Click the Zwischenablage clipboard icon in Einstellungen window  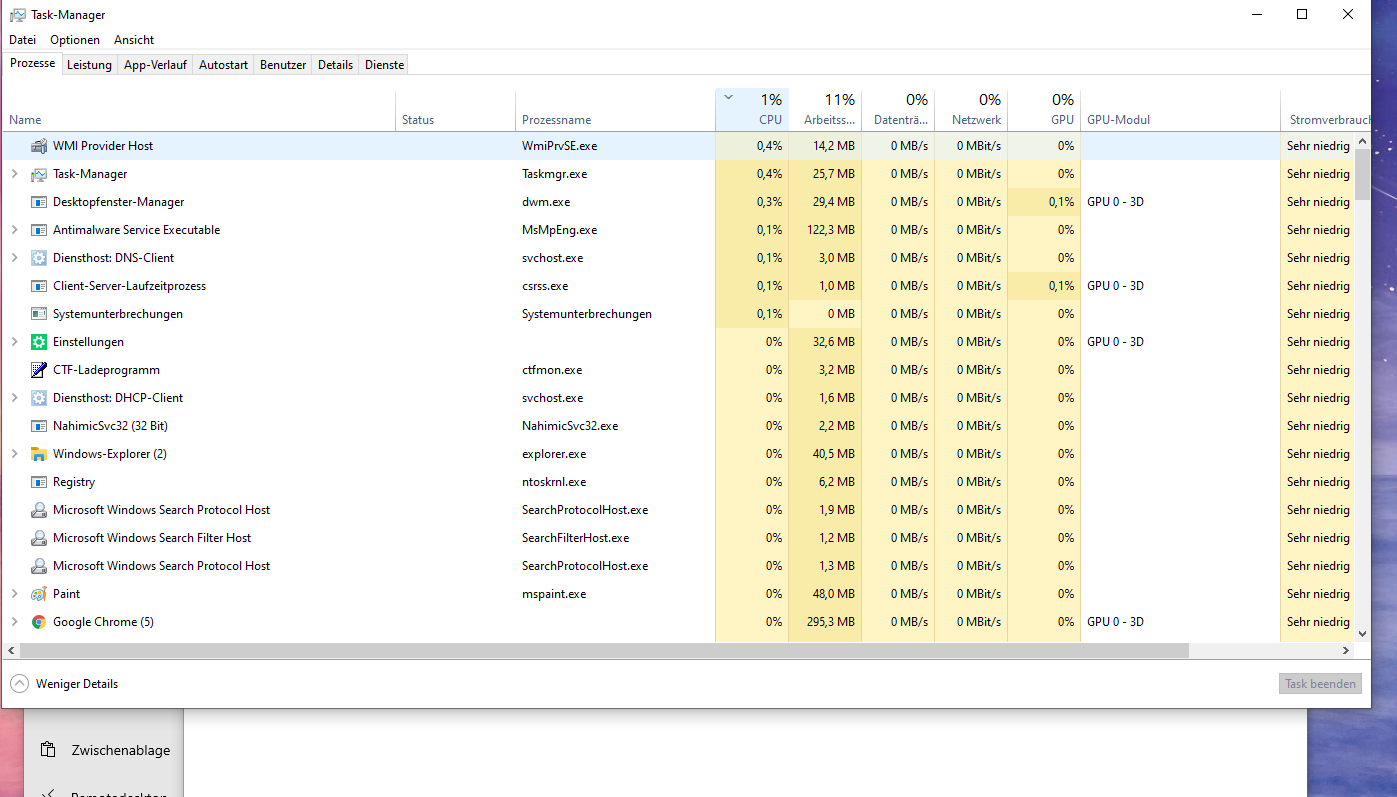pyautogui.click(x=47, y=750)
